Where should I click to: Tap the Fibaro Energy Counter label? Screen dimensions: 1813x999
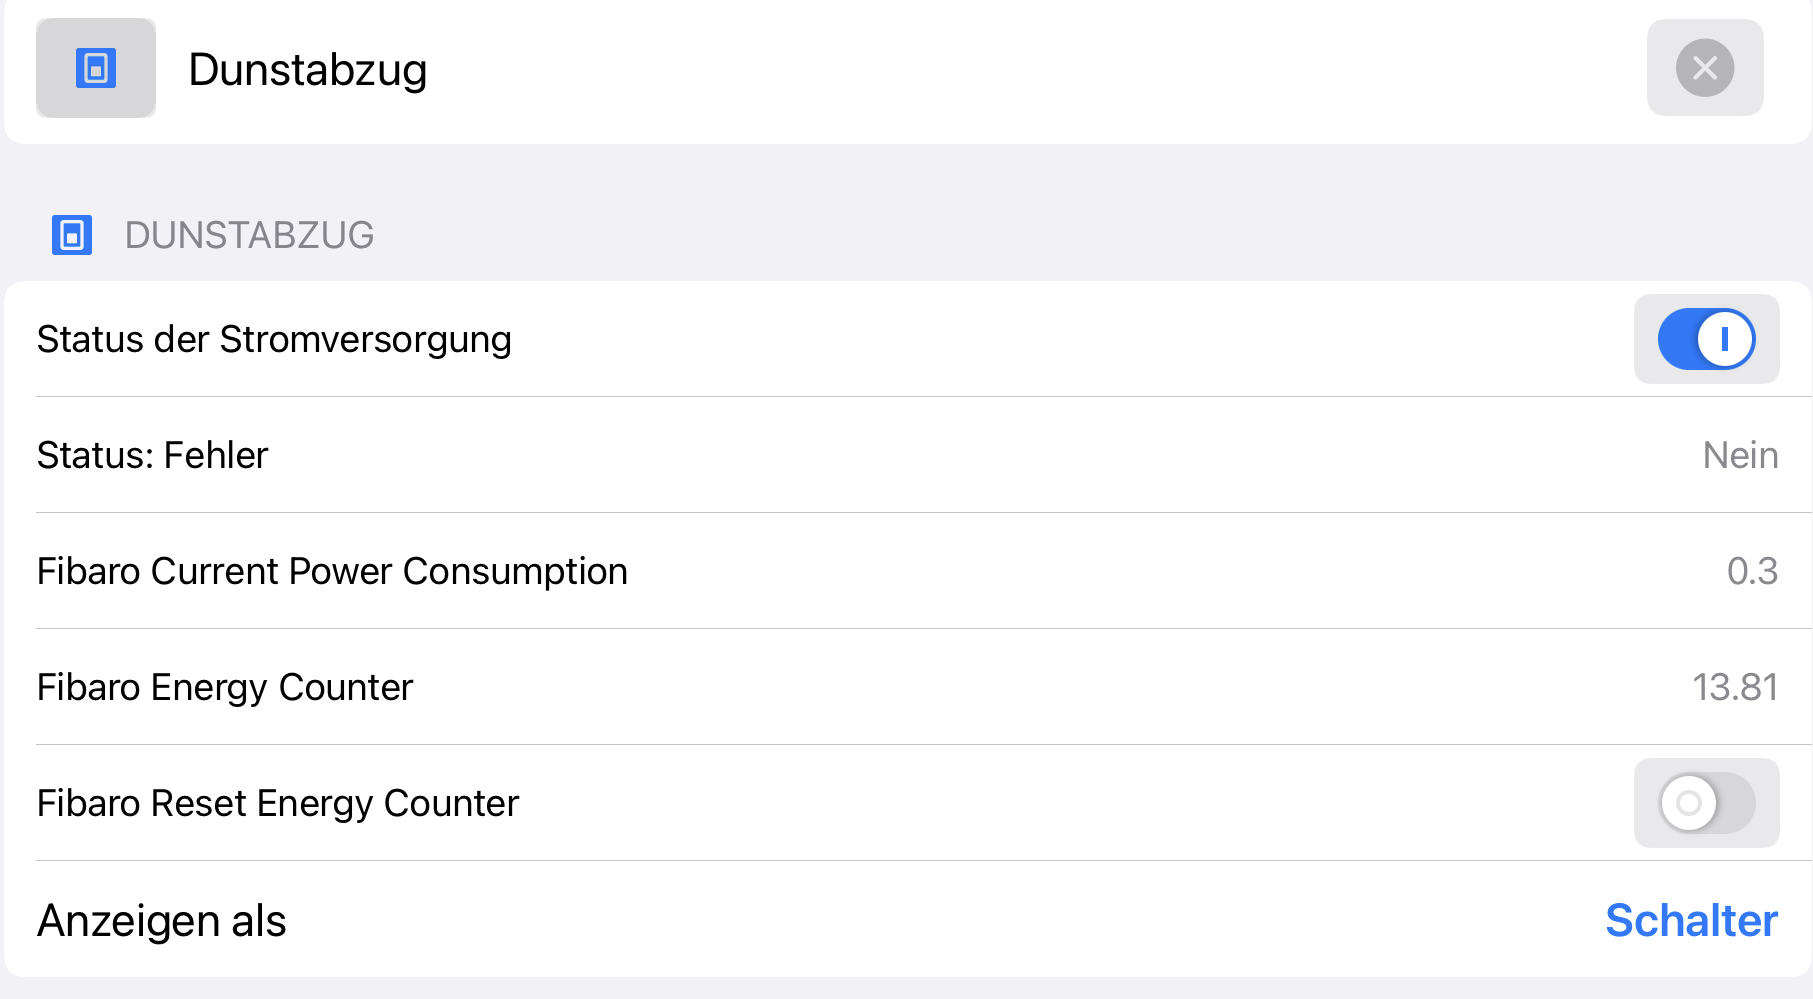225,687
